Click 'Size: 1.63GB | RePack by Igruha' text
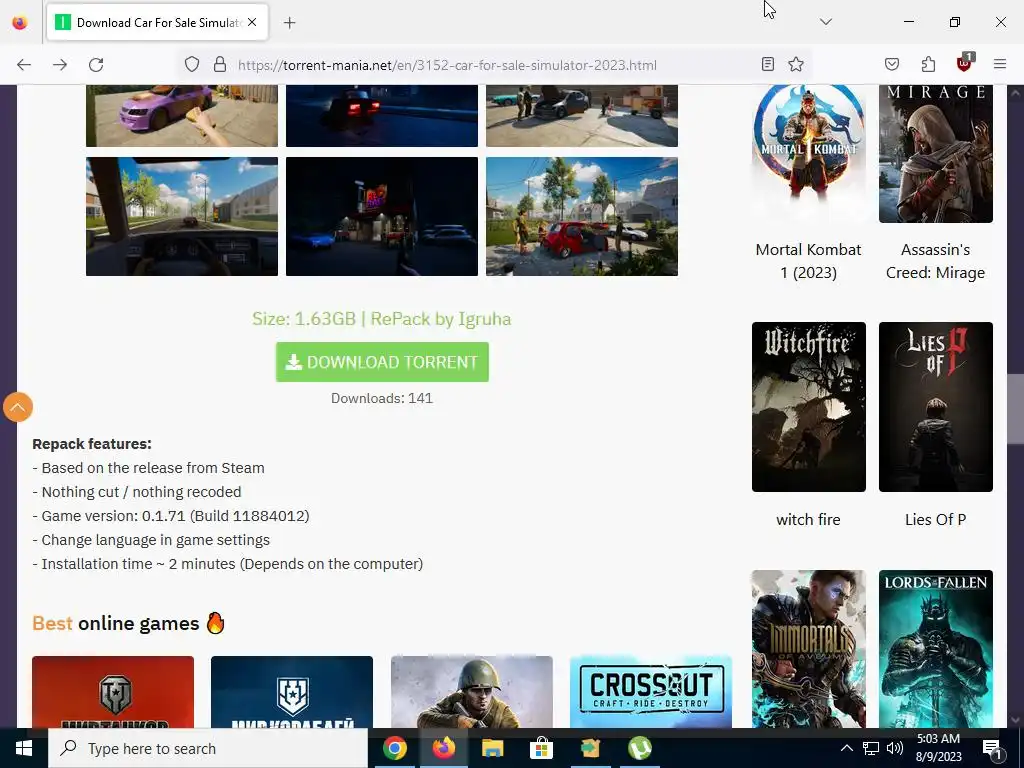 (381, 319)
